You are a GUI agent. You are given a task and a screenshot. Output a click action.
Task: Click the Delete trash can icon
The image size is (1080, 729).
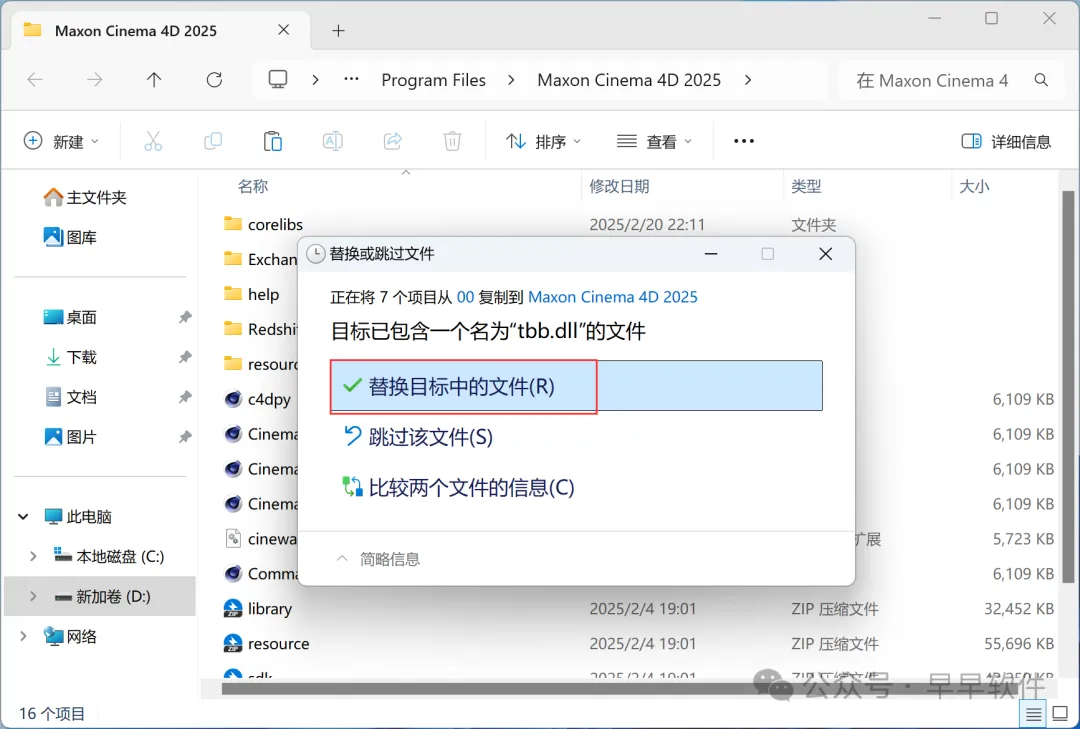click(452, 141)
